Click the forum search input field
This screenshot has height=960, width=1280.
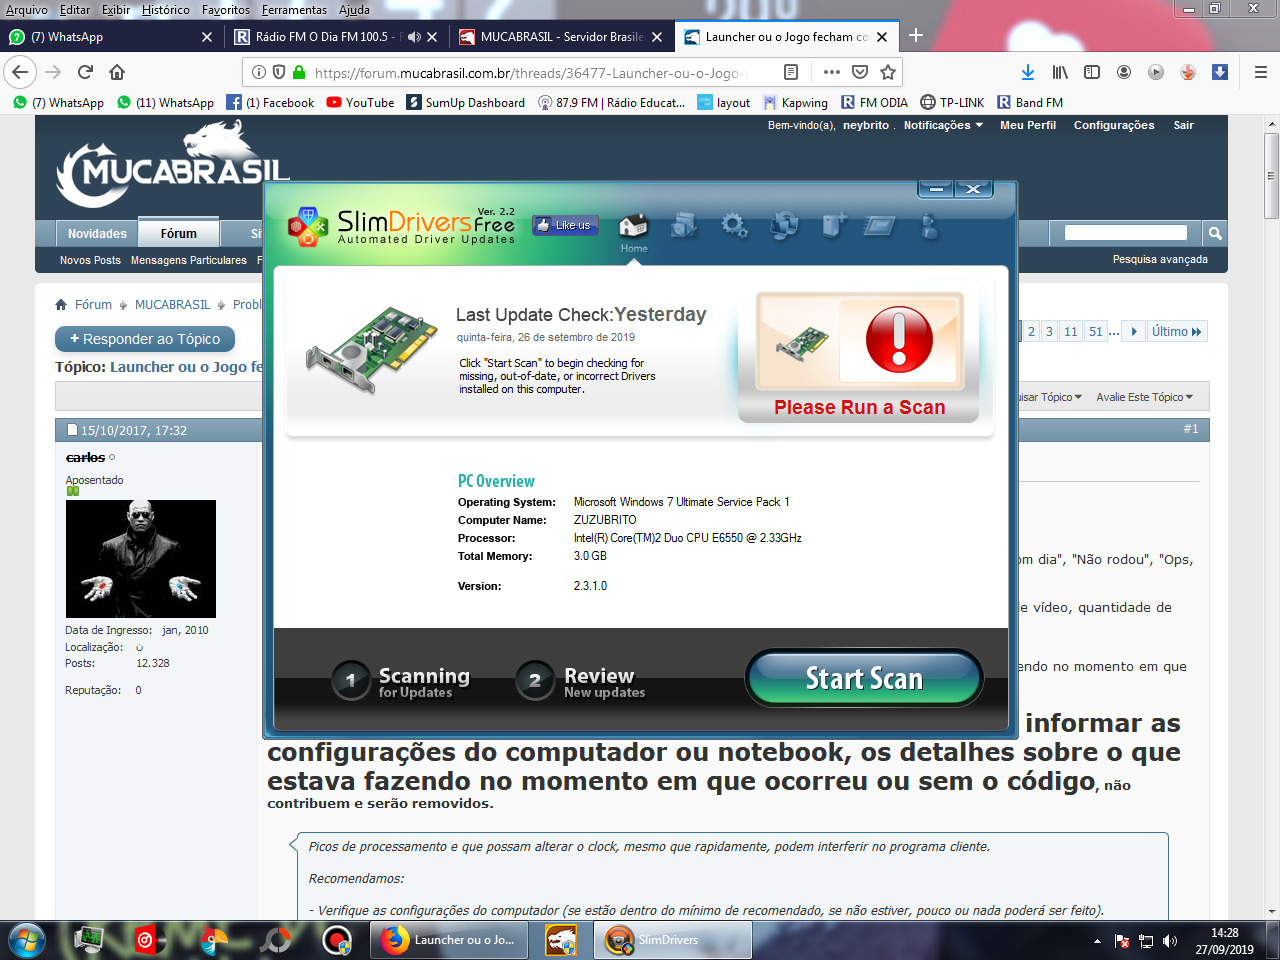coord(1125,233)
